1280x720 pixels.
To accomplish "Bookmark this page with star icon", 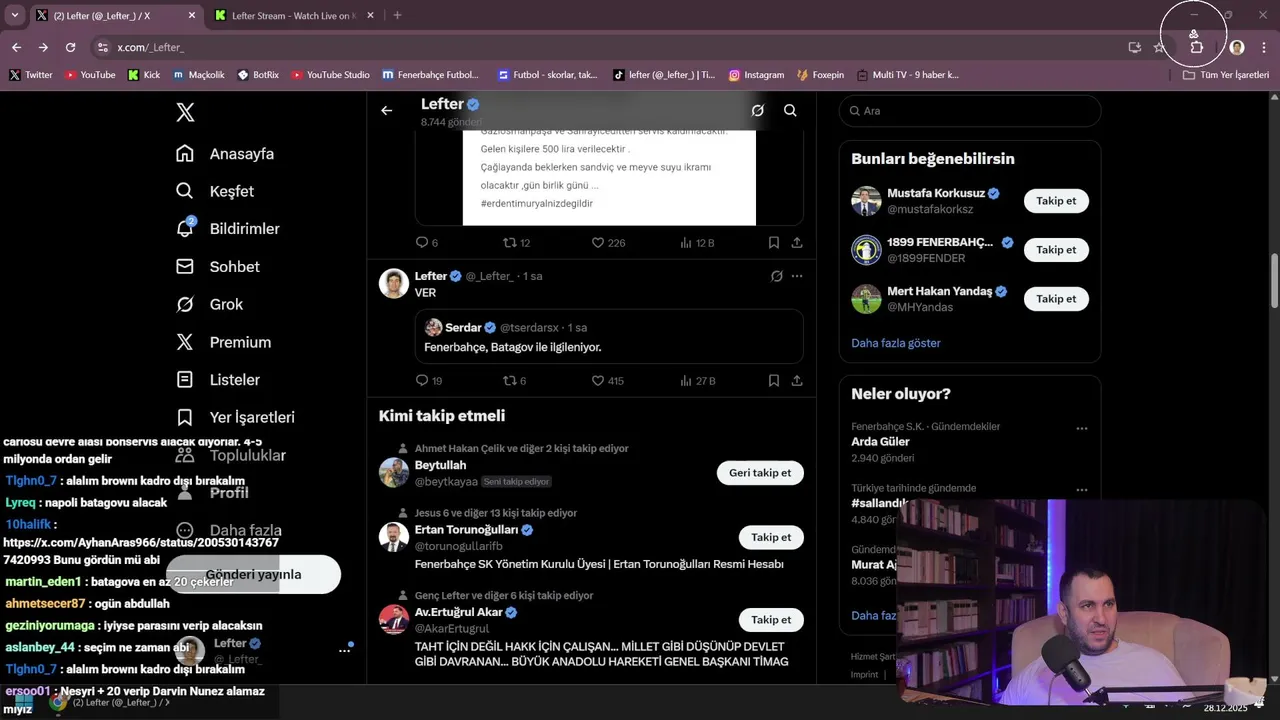I will (x=1159, y=47).
